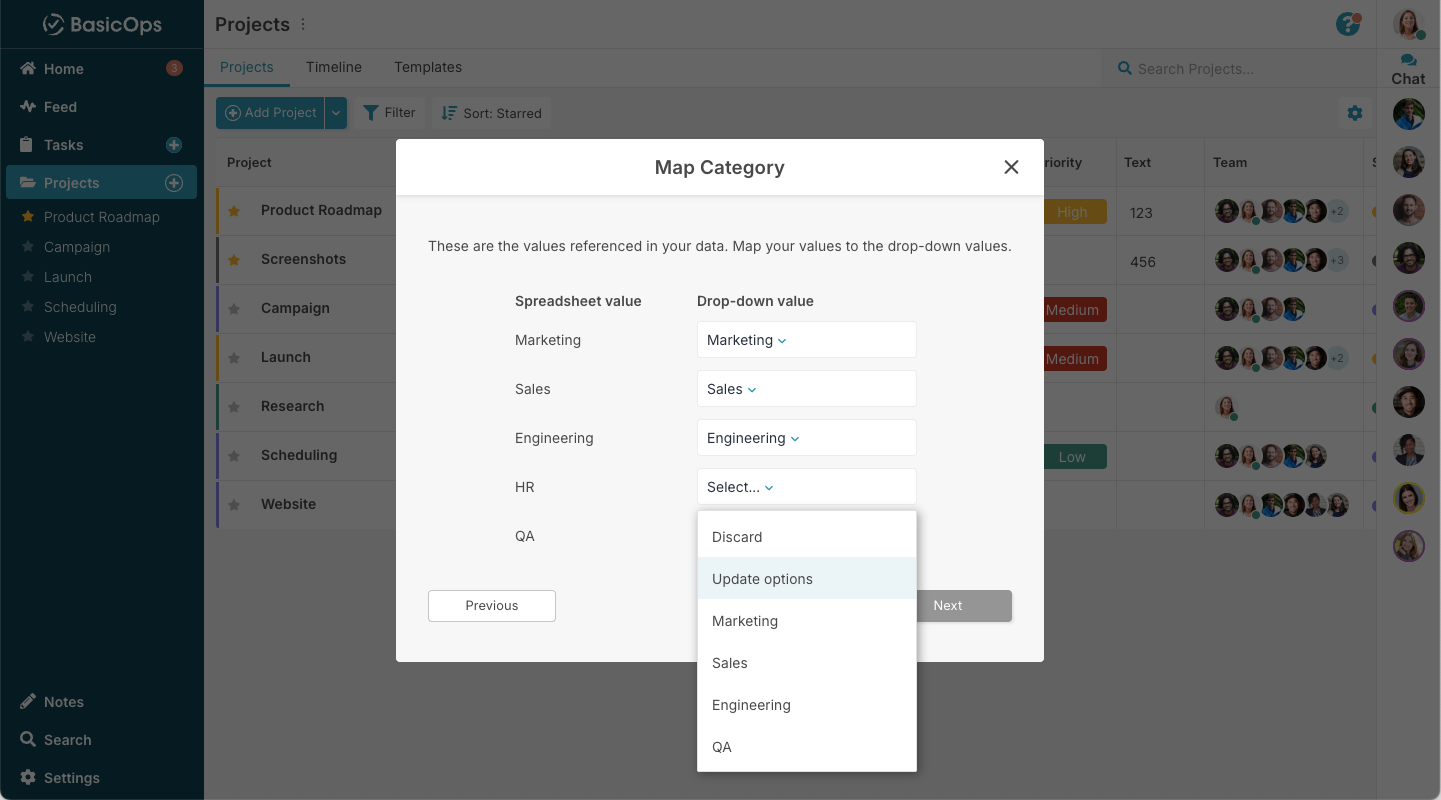Screen dimensions: 1441x800
Task: Select Discard in the dropdown list
Action: [x=737, y=537]
